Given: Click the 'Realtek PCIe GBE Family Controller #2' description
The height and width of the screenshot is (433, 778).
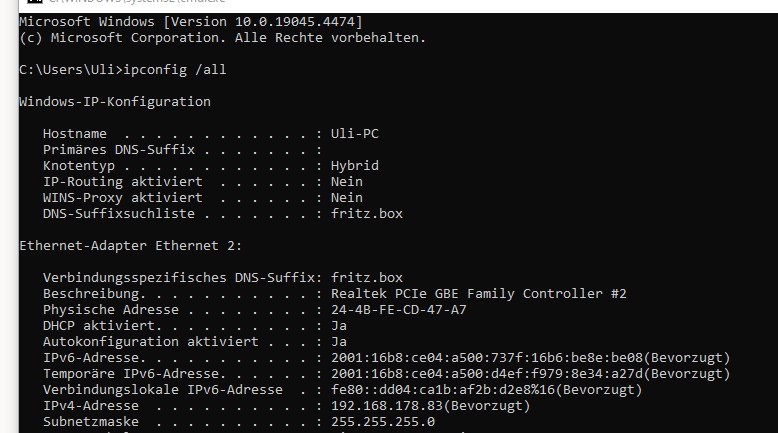Looking at the screenshot, I should [x=479, y=293].
